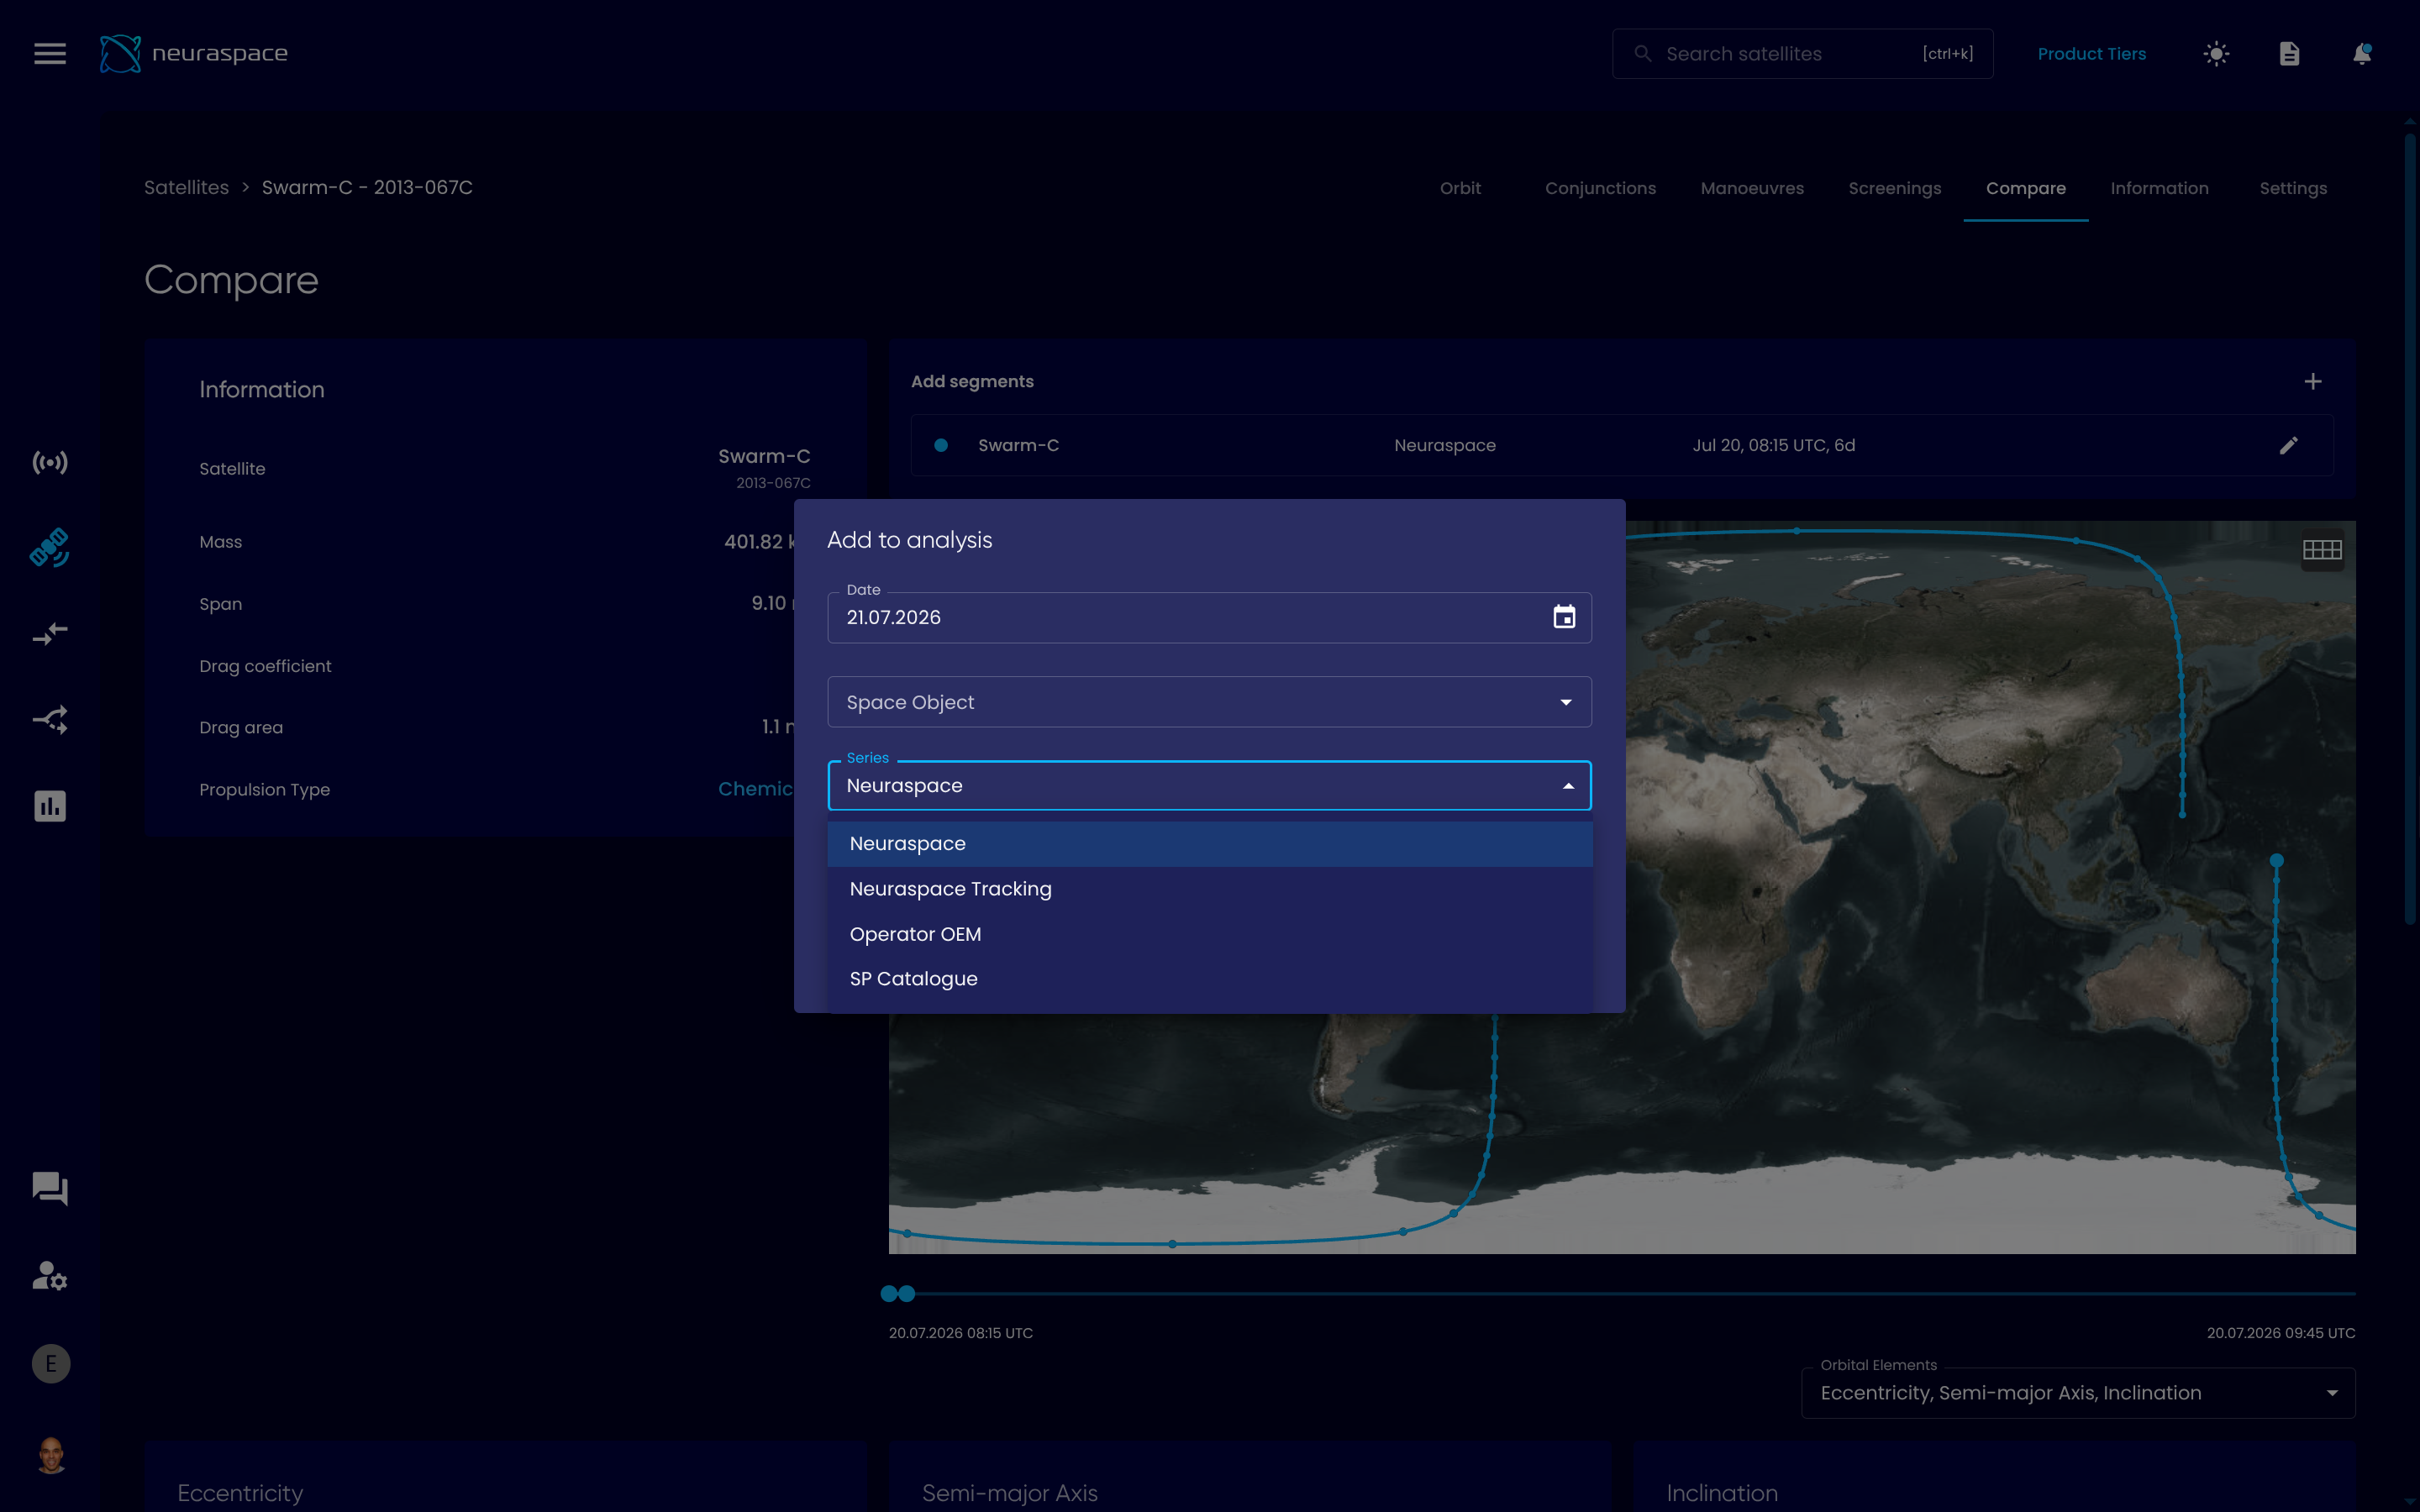This screenshot has width=2420, height=1512.
Task: Click the Search satellites field
Action: tap(1802, 54)
